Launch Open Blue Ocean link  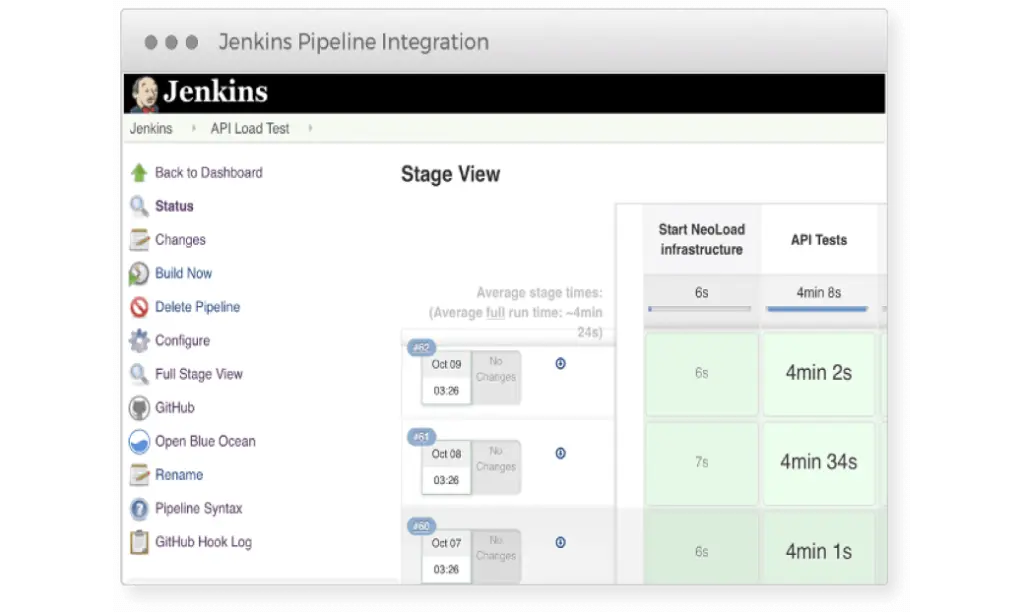click(205, 441)
